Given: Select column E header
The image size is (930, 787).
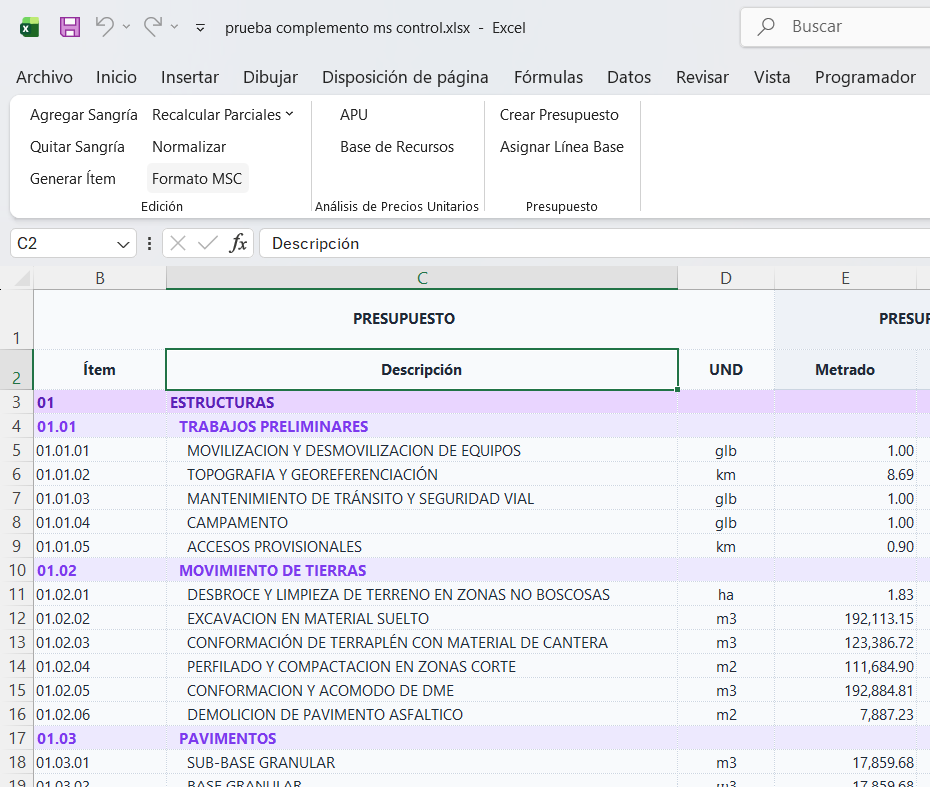Looking at the screenshot, I should click(846, 278).
